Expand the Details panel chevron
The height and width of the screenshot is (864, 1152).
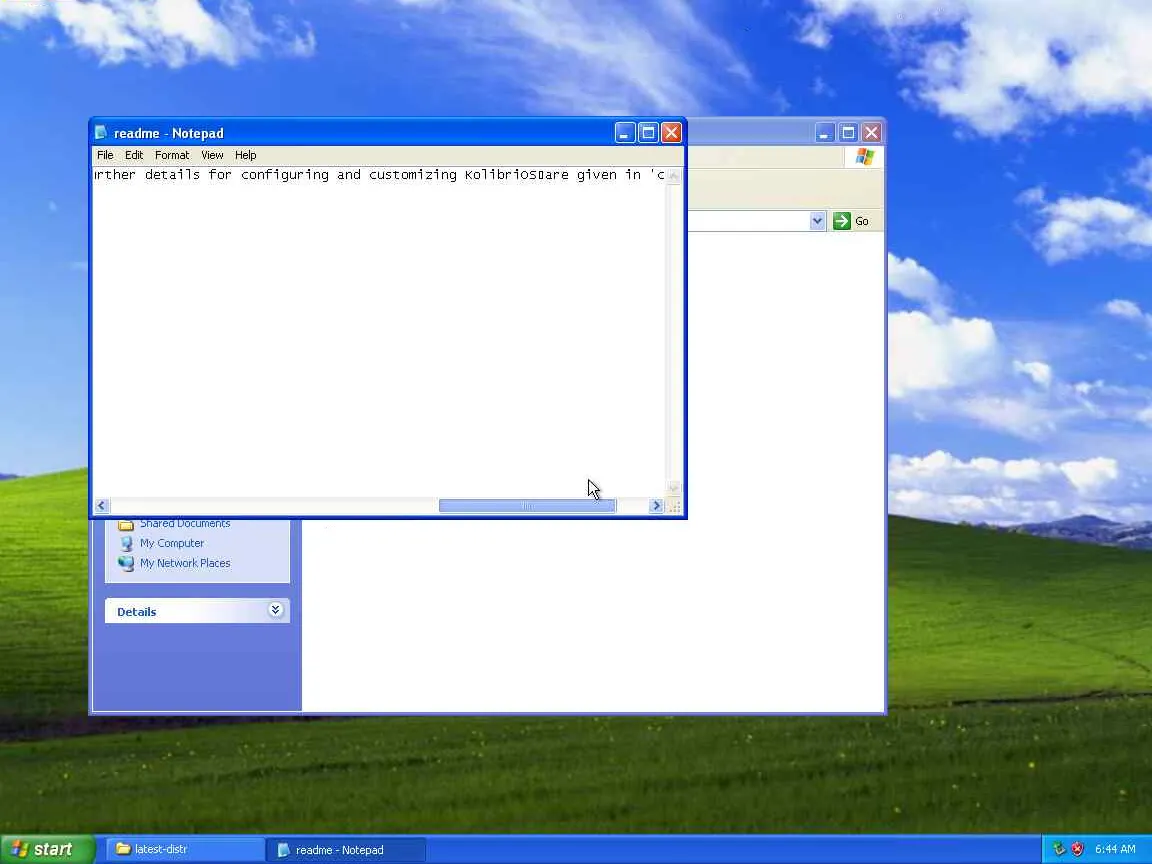(x=276, y=610)
